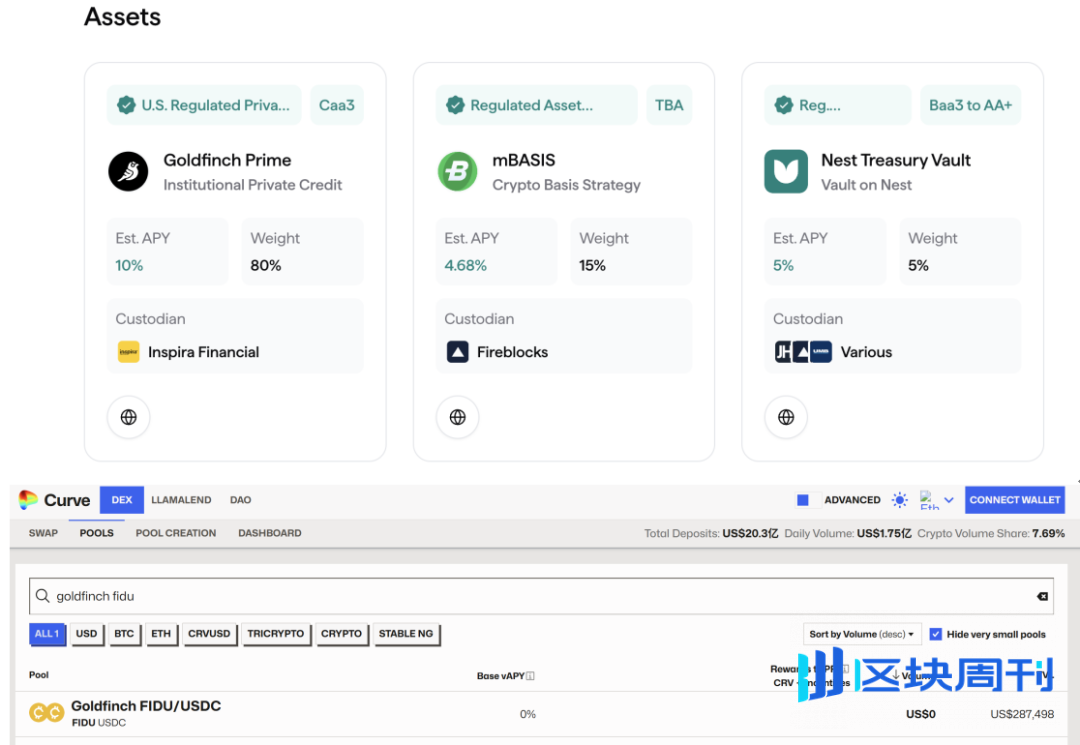Click verified badge on Reg.... tag
This screenshot has height=745, width=1080.
tap(784, 105)
